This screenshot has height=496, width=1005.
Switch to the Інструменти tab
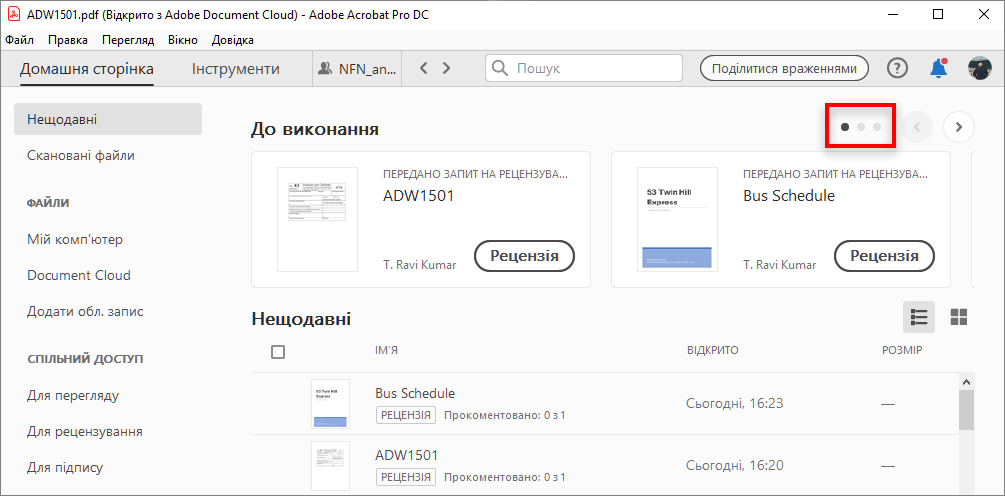(x=236, y=69)
